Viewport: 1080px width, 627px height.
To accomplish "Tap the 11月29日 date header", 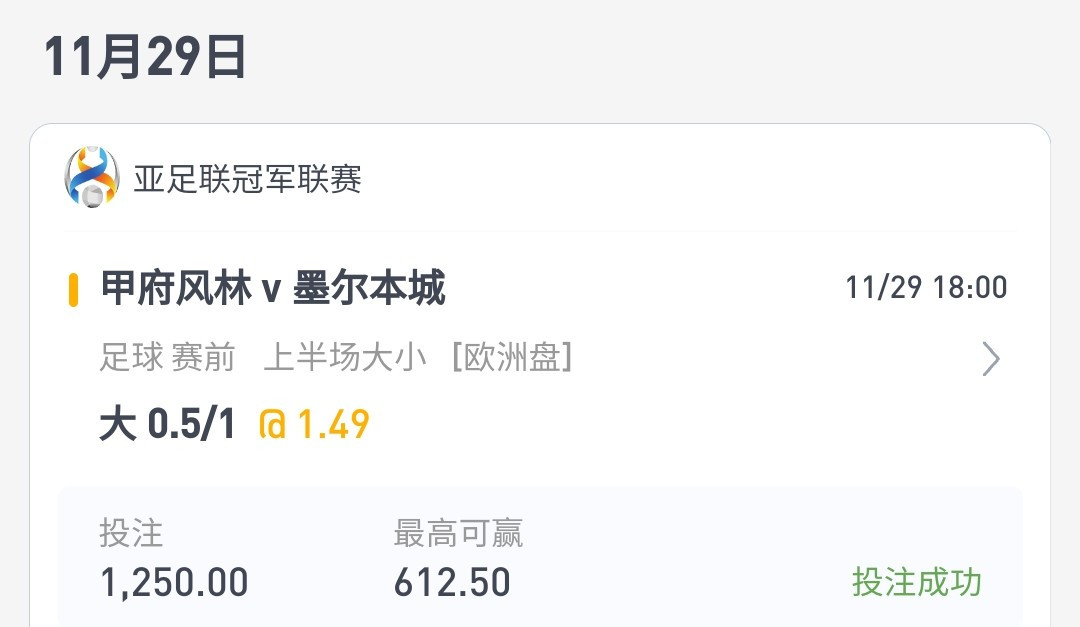I will (x=145, y=56).
